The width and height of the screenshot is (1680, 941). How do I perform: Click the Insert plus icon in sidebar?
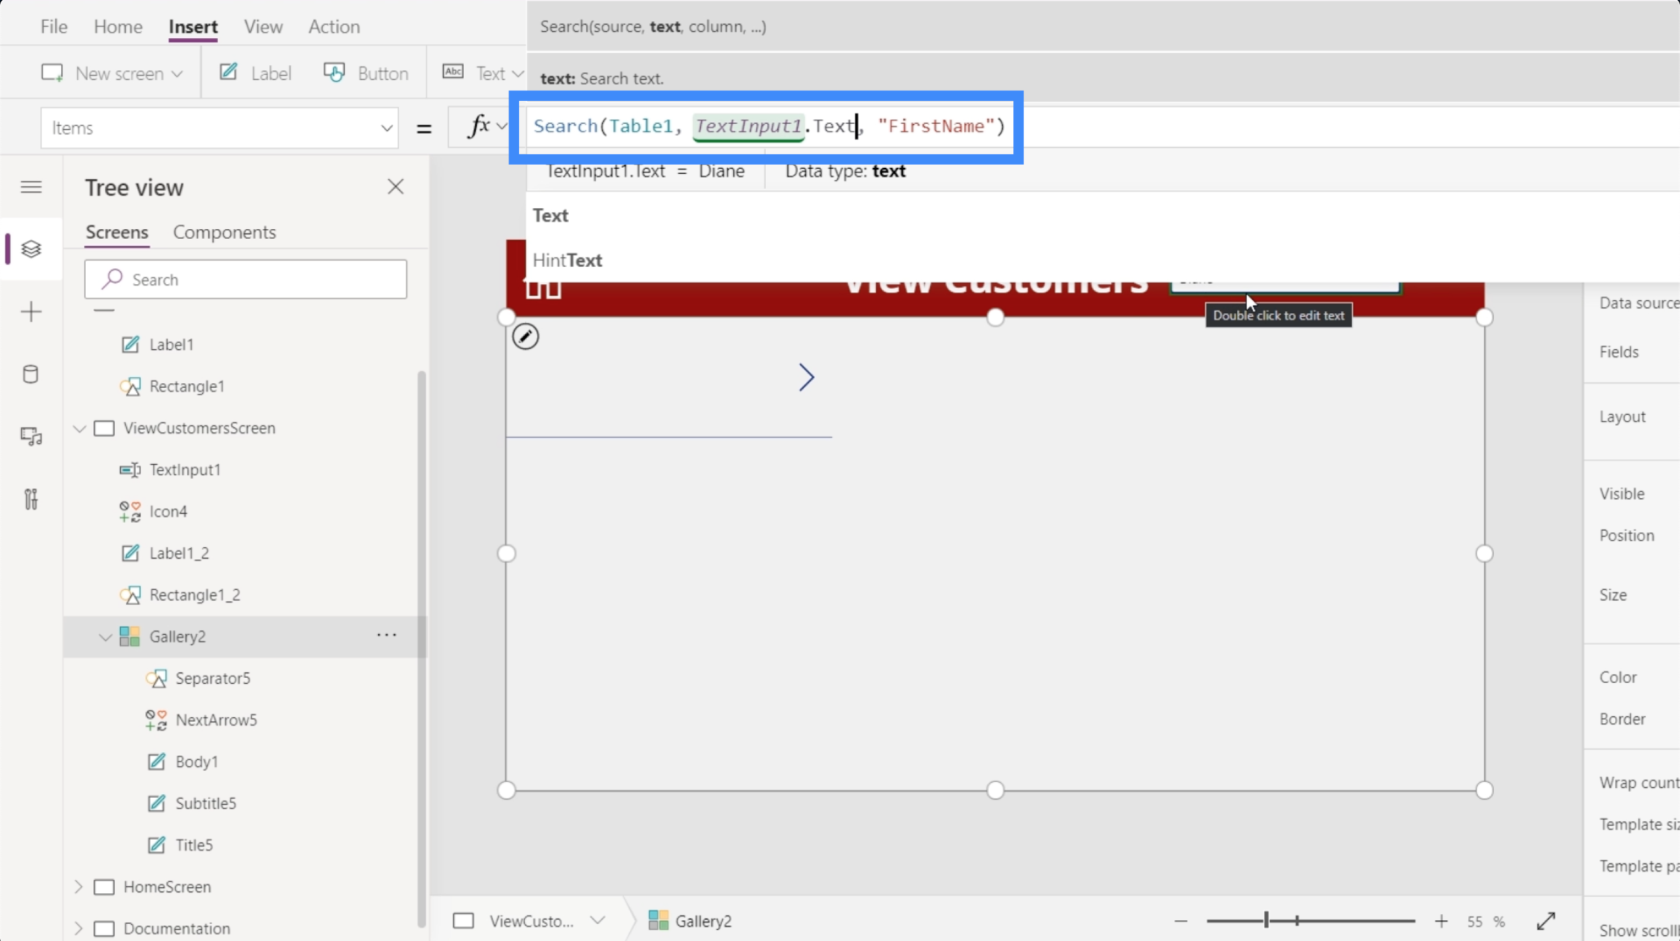(x=31, y=312)
